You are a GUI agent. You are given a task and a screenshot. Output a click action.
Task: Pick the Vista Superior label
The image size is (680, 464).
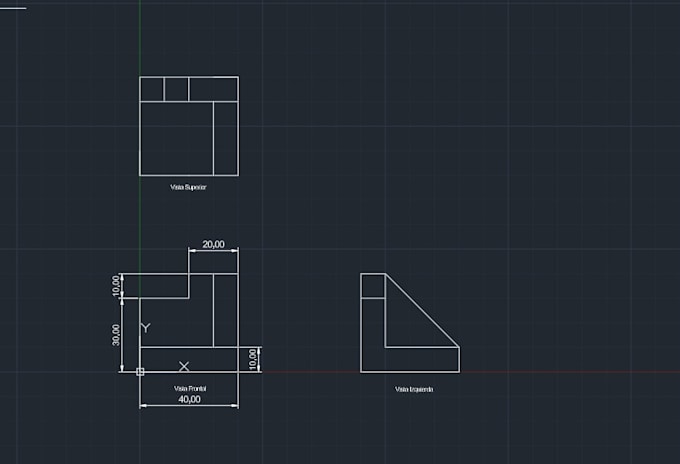(188, 187)
